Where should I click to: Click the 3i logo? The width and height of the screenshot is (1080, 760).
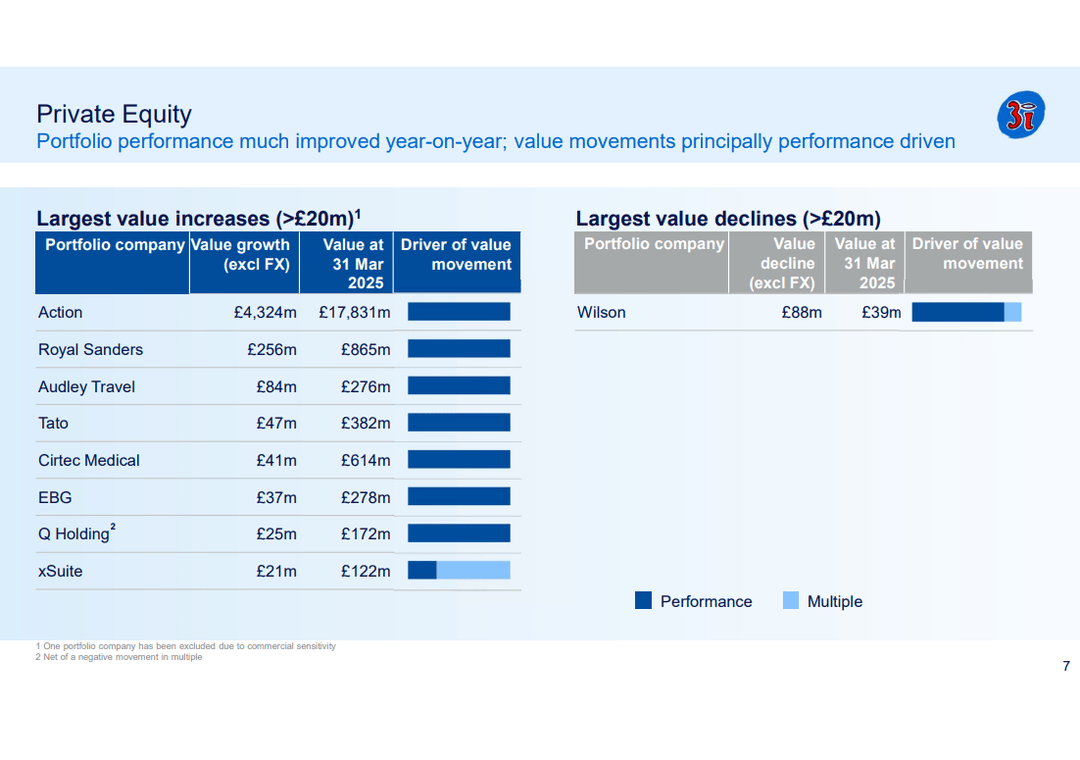(x=1021, y=114)
